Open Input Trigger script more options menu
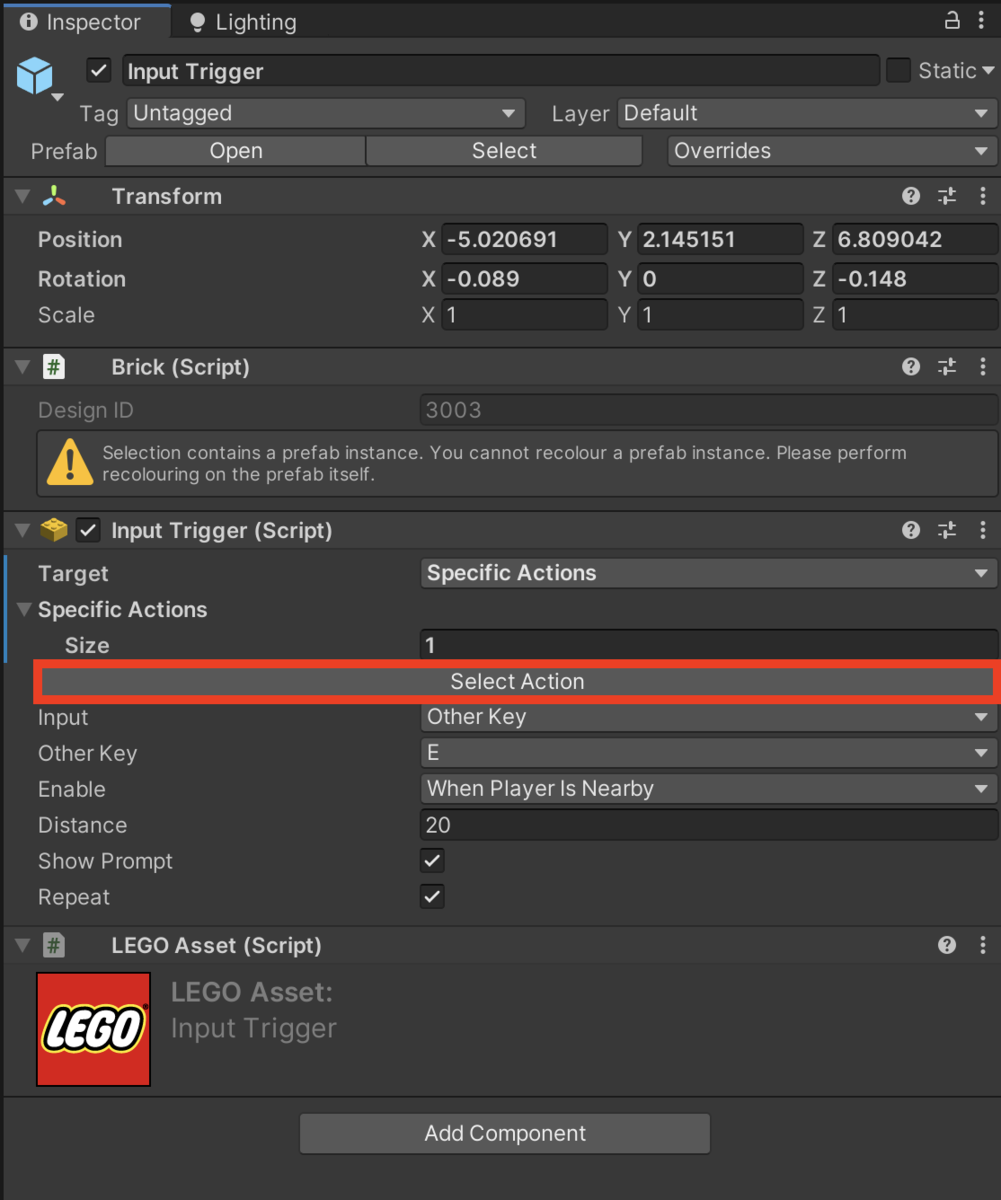This screenshot has height=1200, width=1001. click(983, 530)
